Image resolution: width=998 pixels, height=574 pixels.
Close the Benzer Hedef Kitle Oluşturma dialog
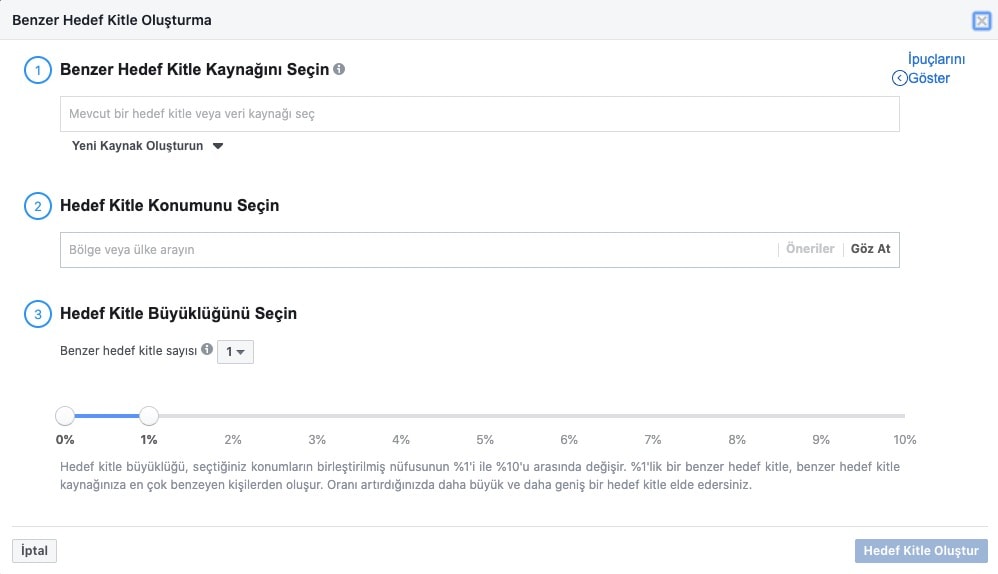pos(981,21)
